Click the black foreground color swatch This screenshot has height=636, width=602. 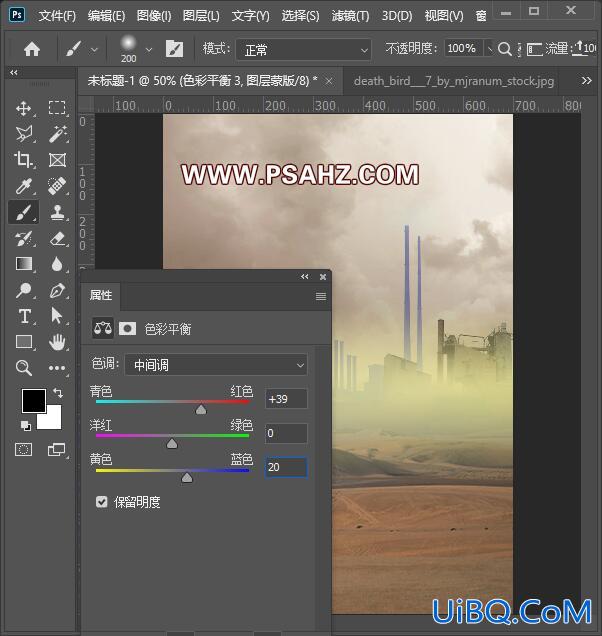(x=34, y=400)
